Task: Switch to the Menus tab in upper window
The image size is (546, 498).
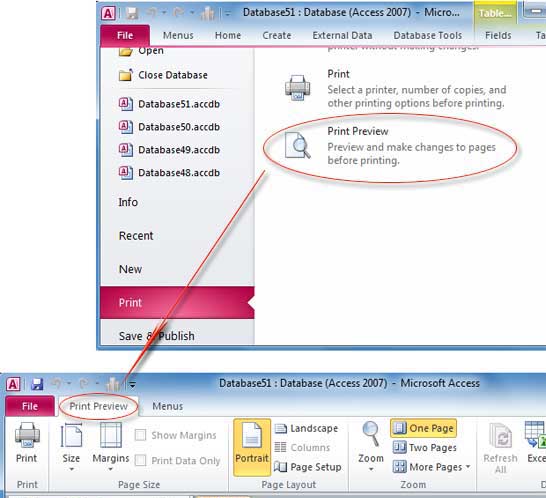Action: point(178,36)
